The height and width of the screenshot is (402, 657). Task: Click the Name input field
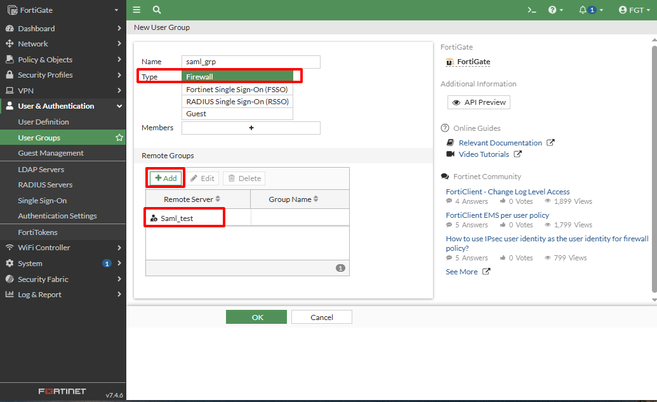(x=251, y=62)
